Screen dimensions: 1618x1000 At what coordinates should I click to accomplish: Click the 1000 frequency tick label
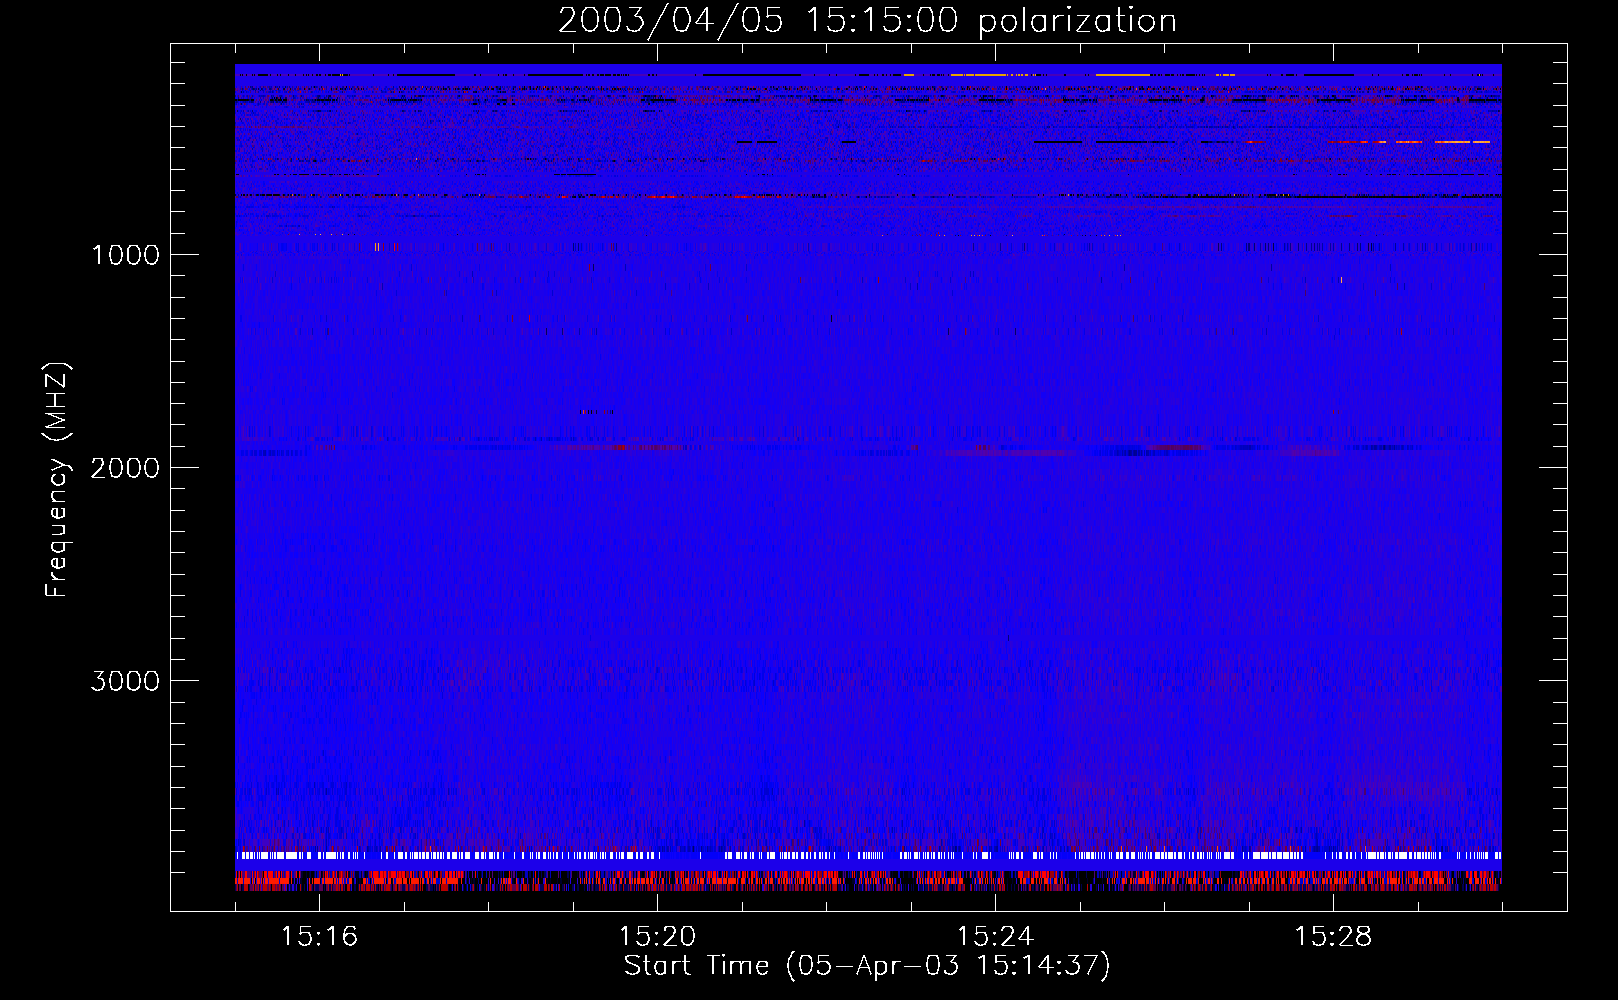[125, 255]
